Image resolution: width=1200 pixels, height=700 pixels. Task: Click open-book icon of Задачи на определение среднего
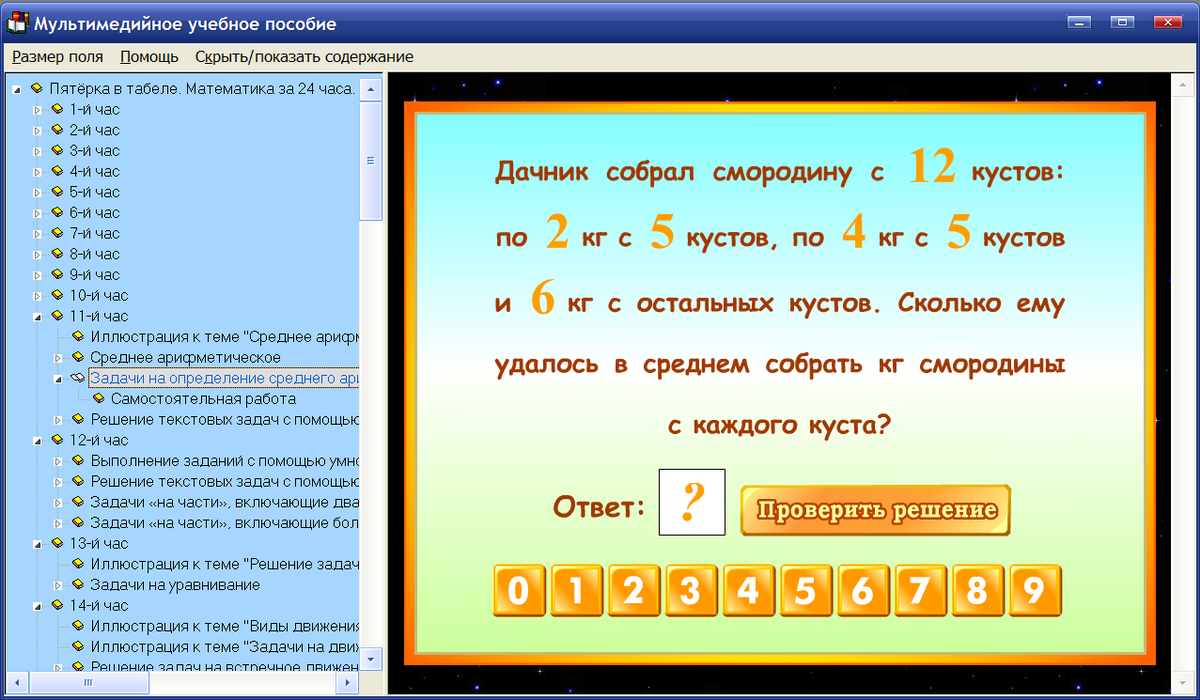(x=78, y=378)
